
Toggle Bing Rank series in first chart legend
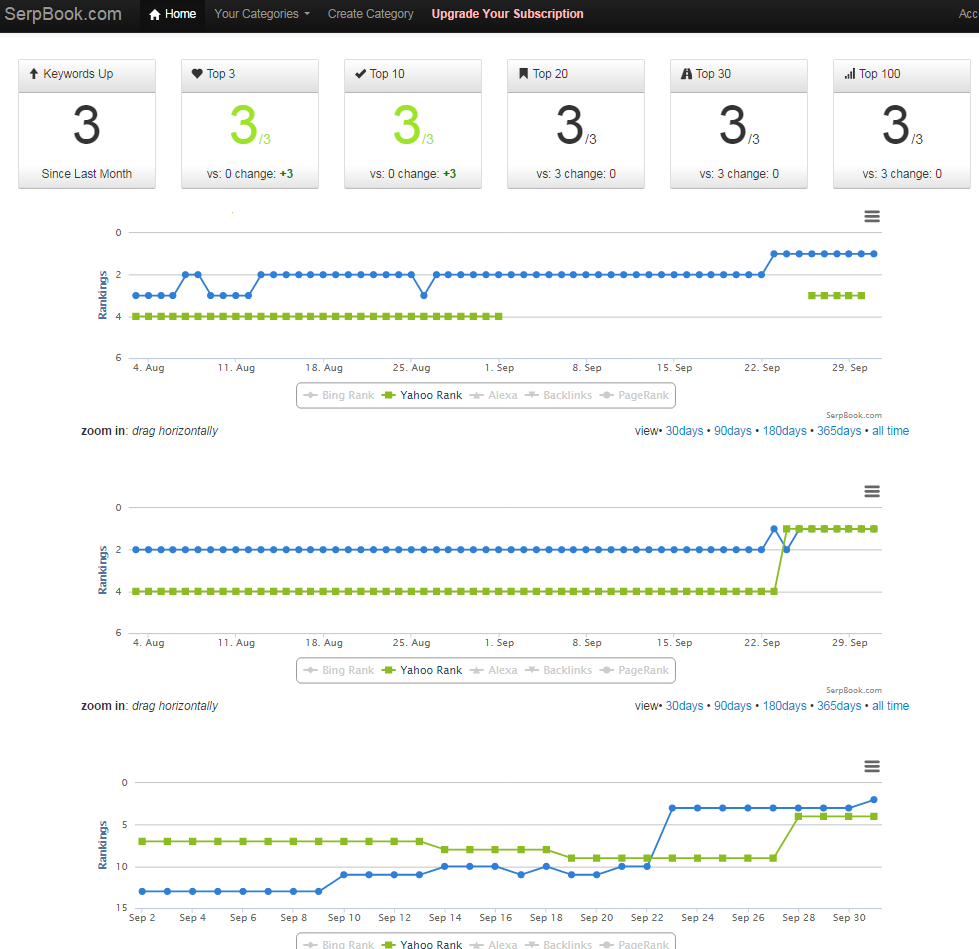click(338, 395)
